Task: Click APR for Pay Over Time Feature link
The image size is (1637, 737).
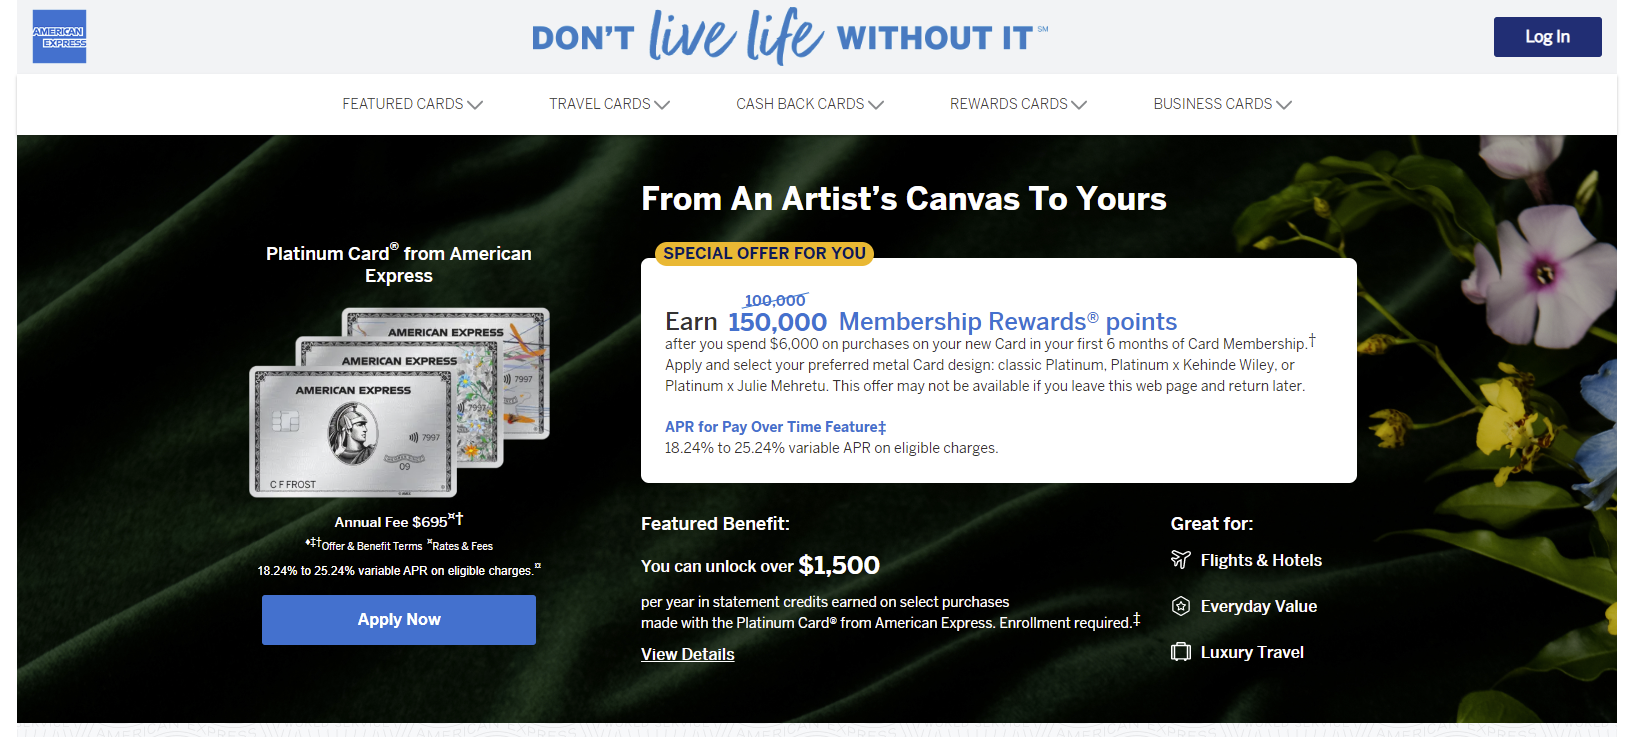Action: coord(775,427)
